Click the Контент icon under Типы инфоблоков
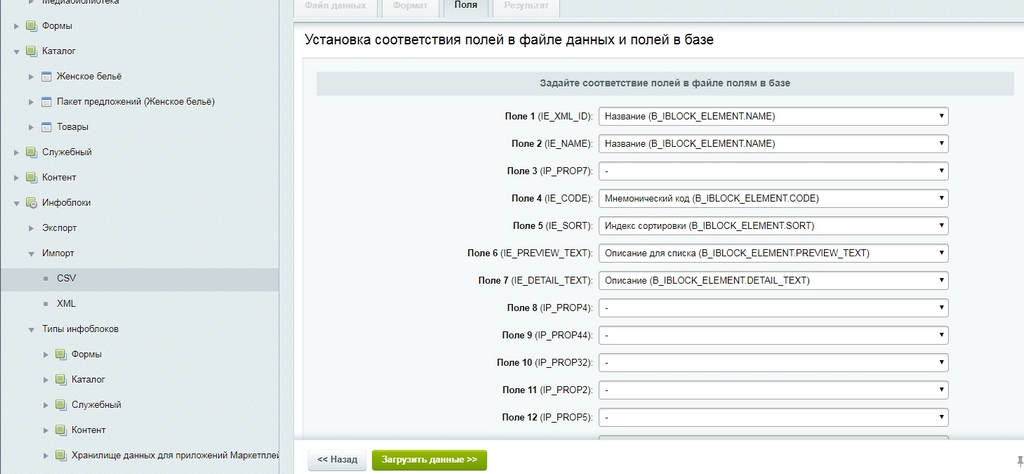The width and height of the screenshot is (1024, 474). [61, 430]
